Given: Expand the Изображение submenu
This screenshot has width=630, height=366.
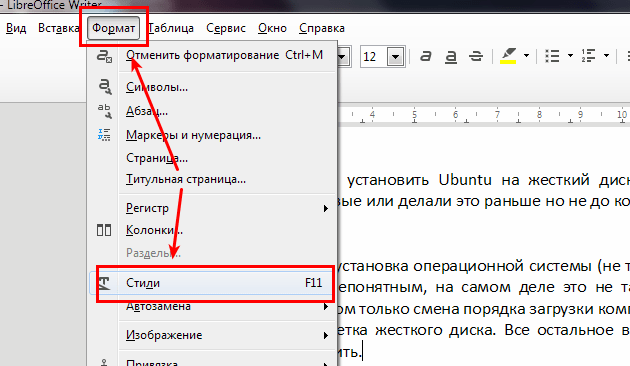Looking at the screenshot, I should click(212, 335).
